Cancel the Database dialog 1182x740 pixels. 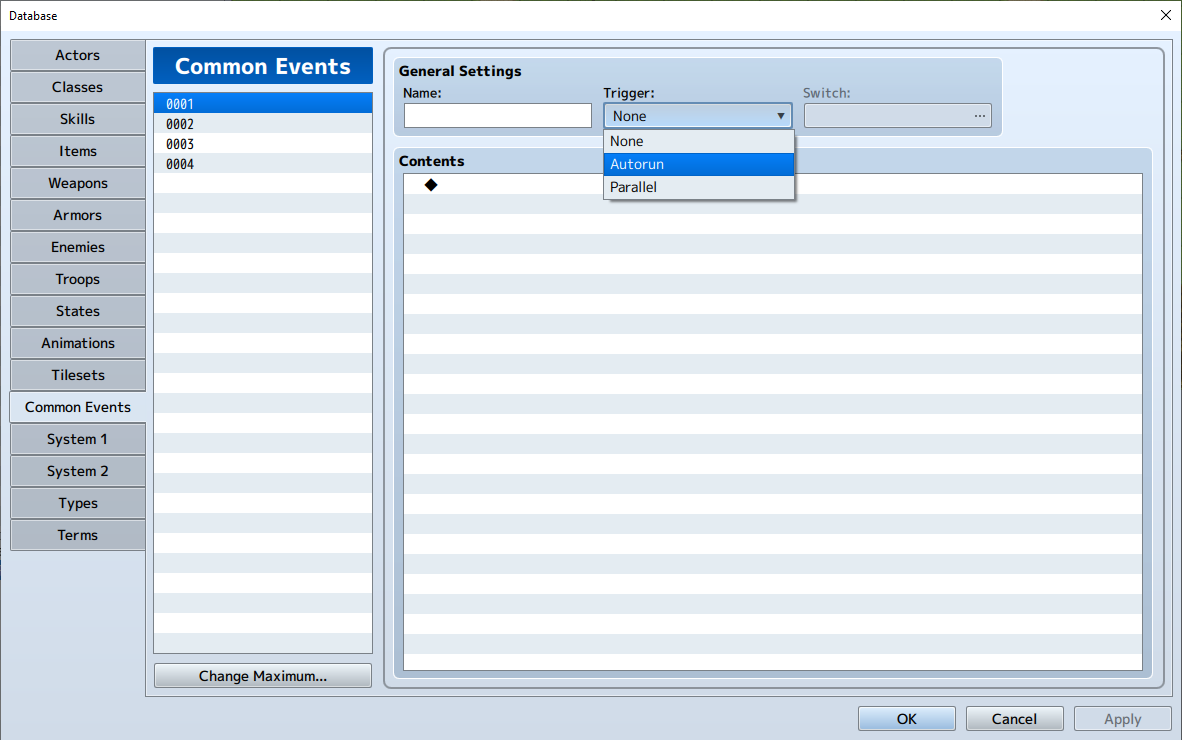tap(1014, 719)
